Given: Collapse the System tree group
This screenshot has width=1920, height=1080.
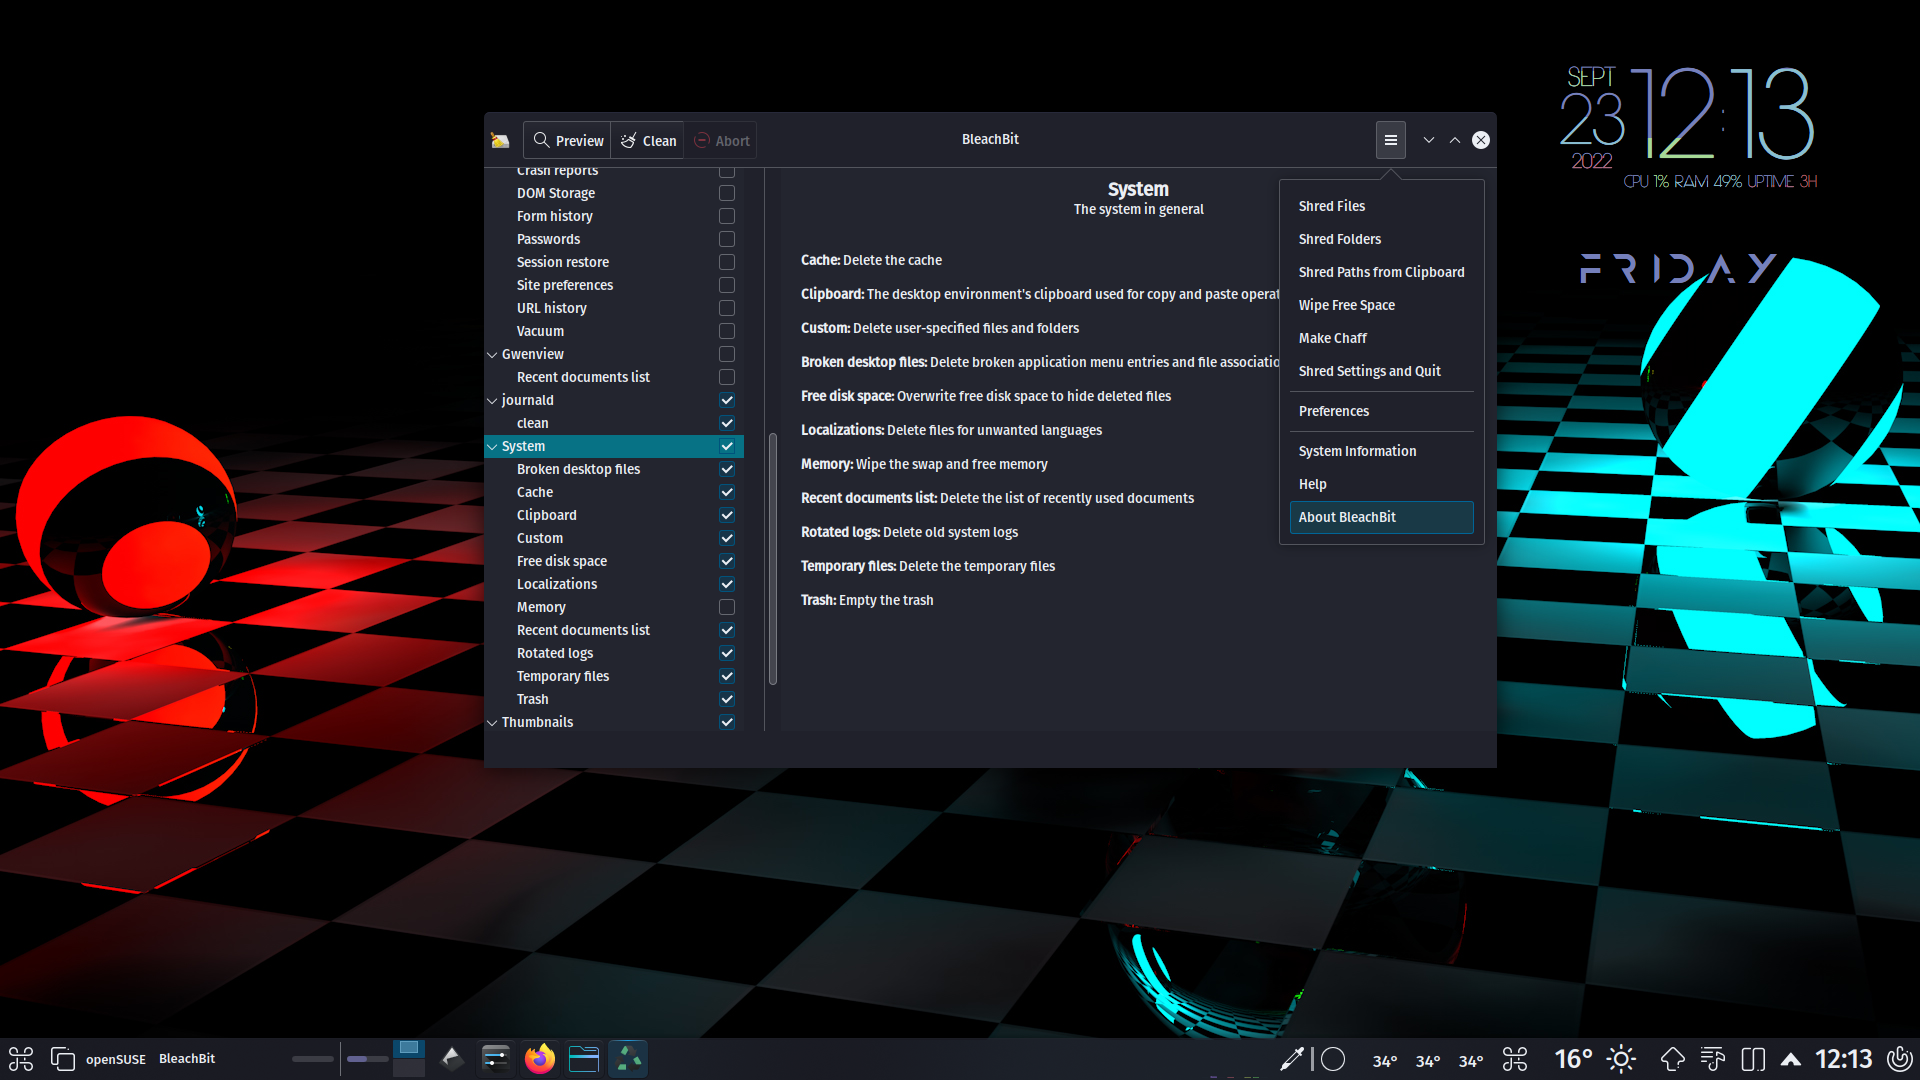Looking at the screenshot, I should click(492, 446).
